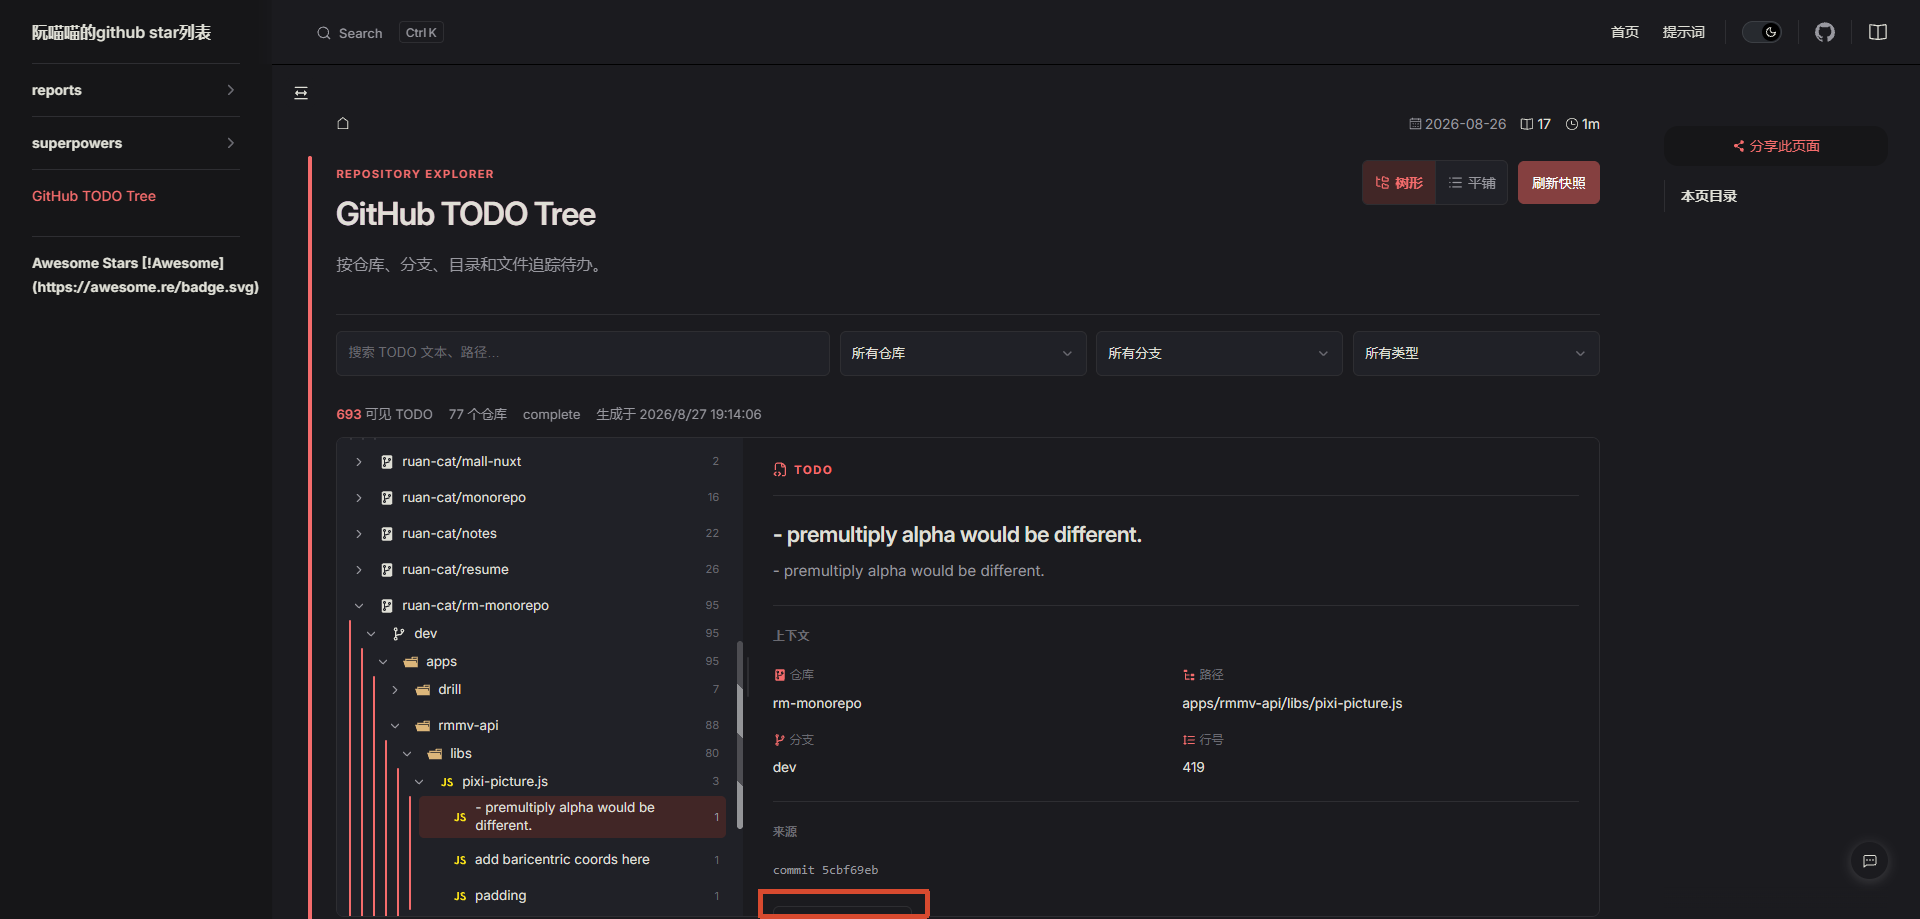Click the commit 5cbf69eb text
This screenshot has height=919, width=1920.
coord(825,870)
